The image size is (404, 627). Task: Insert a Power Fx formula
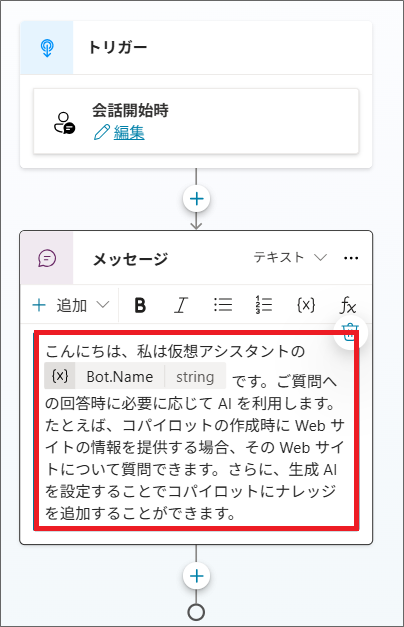coord(348,306)
